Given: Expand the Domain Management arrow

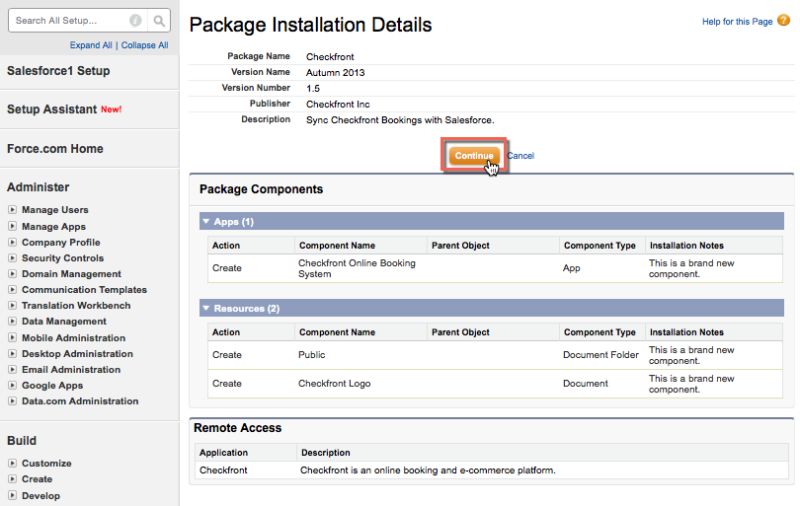Looking at the screenshot, I should coord(12,274).
